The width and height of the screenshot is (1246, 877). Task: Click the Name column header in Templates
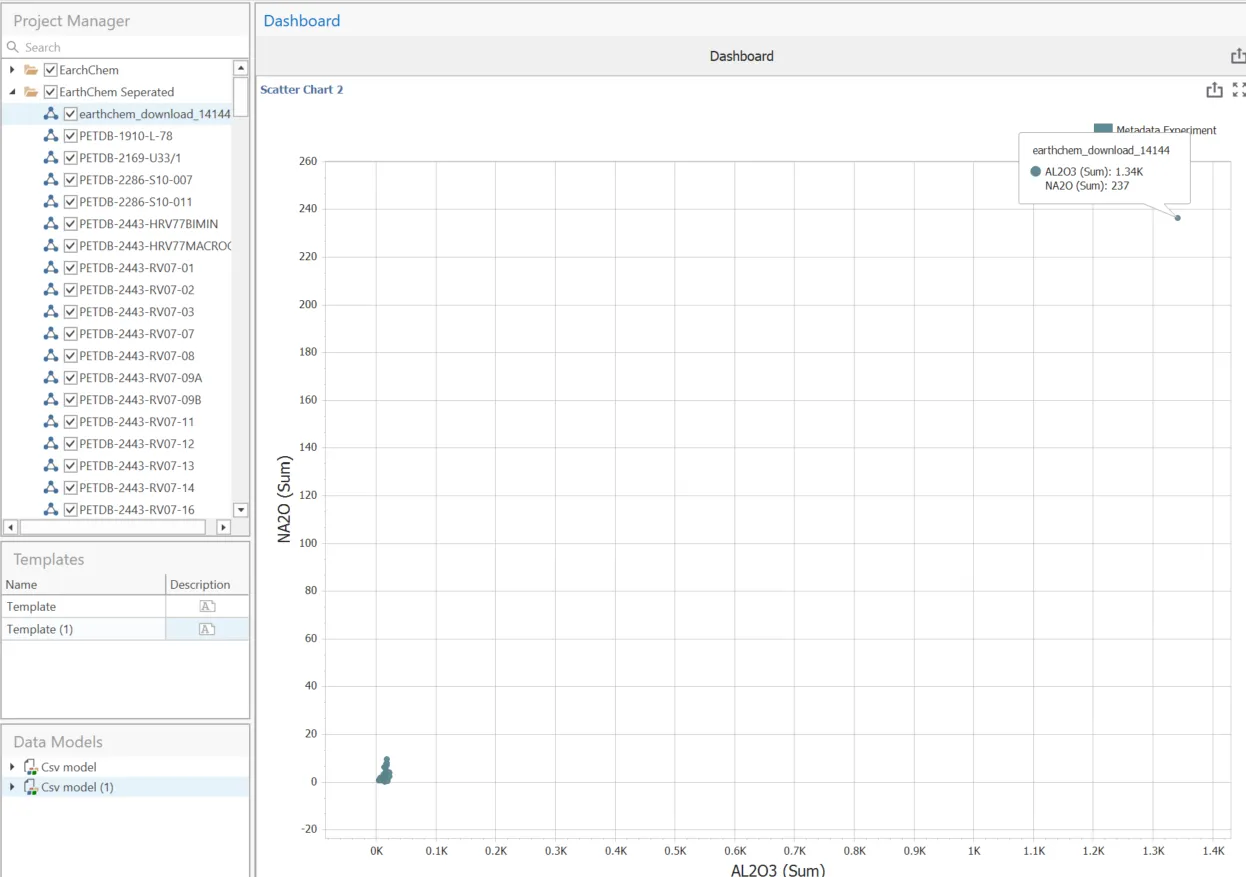tap(83, 585)
